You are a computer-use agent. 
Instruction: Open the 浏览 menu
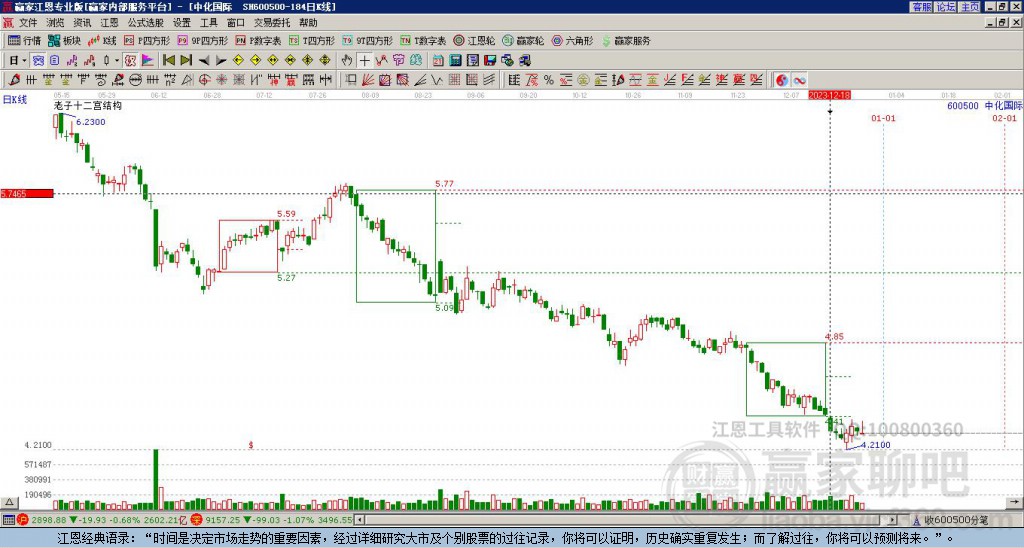(x=55, y=23)
